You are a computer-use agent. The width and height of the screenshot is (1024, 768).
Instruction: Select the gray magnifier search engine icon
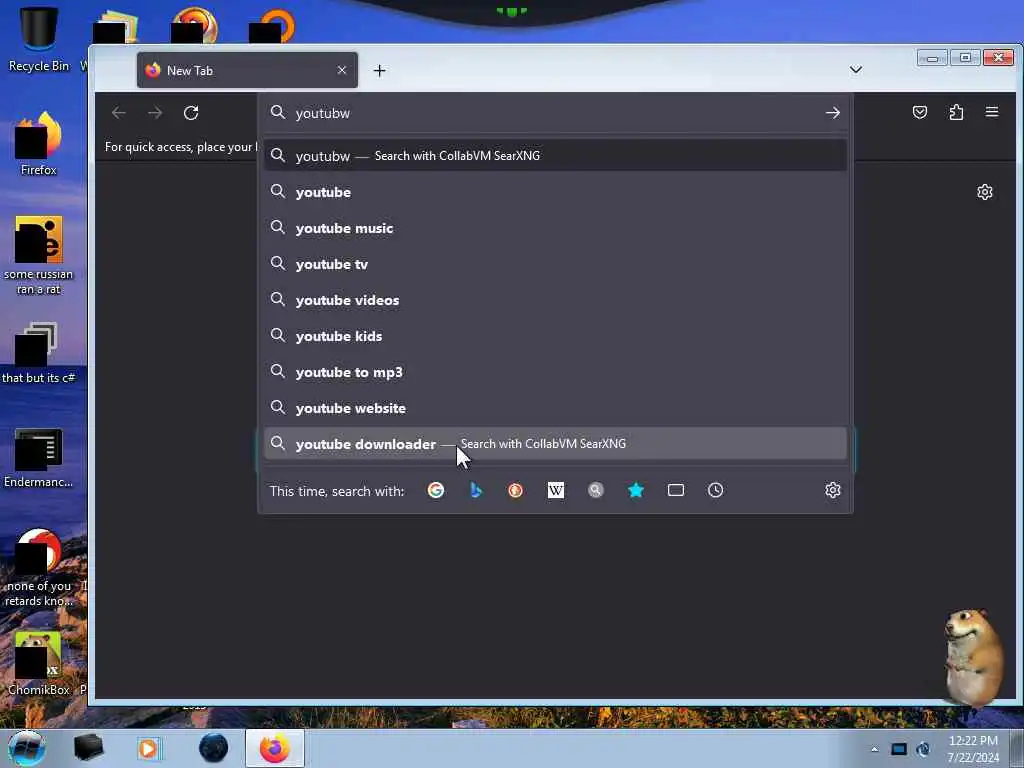click(x=596, y=490)
